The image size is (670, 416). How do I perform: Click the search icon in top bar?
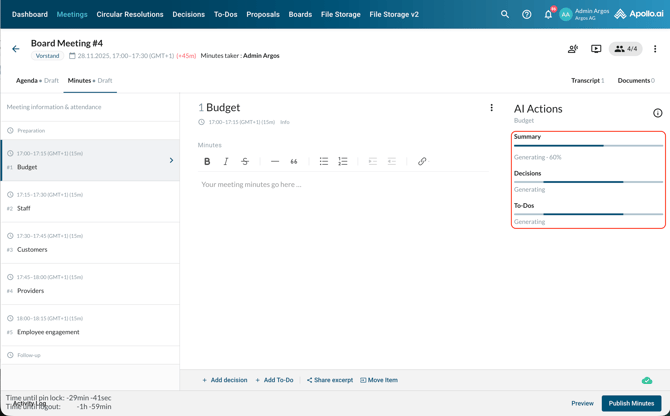[x=505, y=15]
